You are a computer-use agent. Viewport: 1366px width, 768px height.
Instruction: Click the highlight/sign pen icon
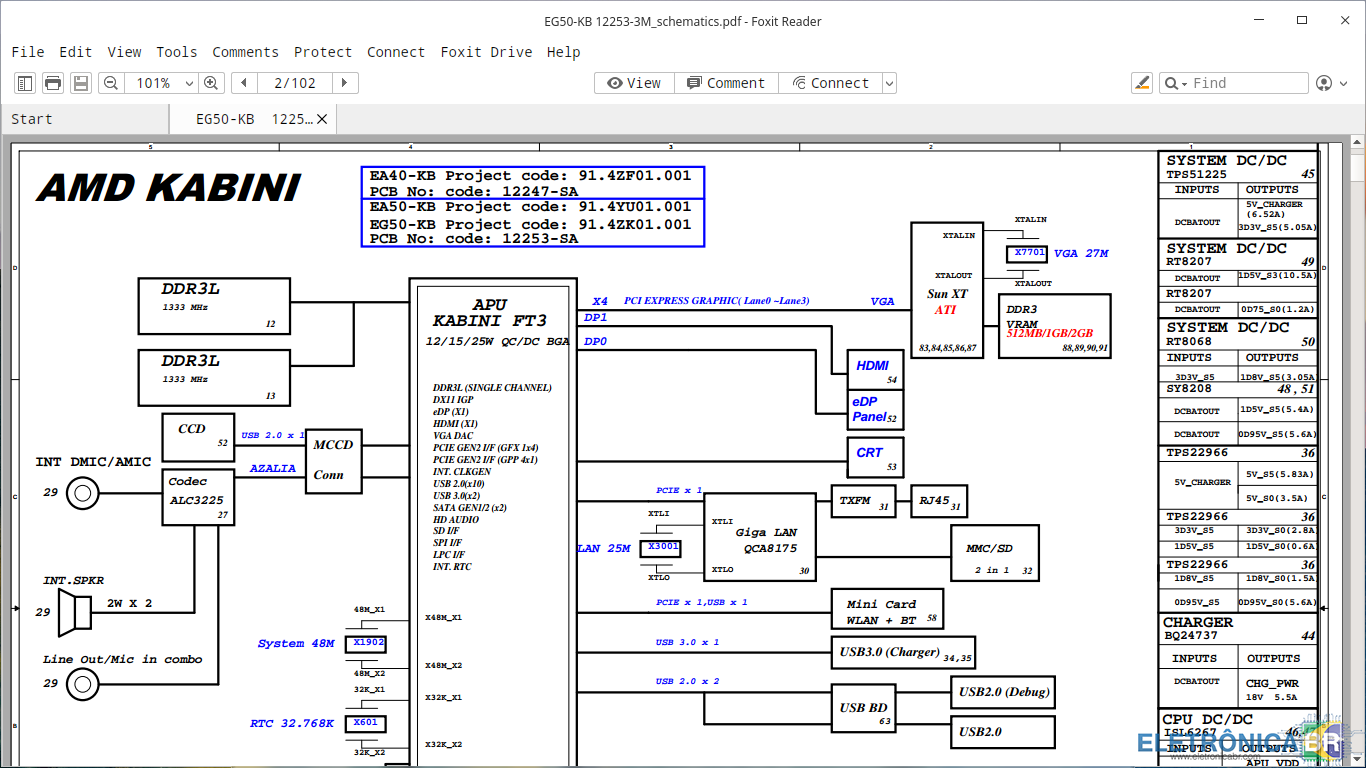pyautogui.click(x=1142, y=83)
